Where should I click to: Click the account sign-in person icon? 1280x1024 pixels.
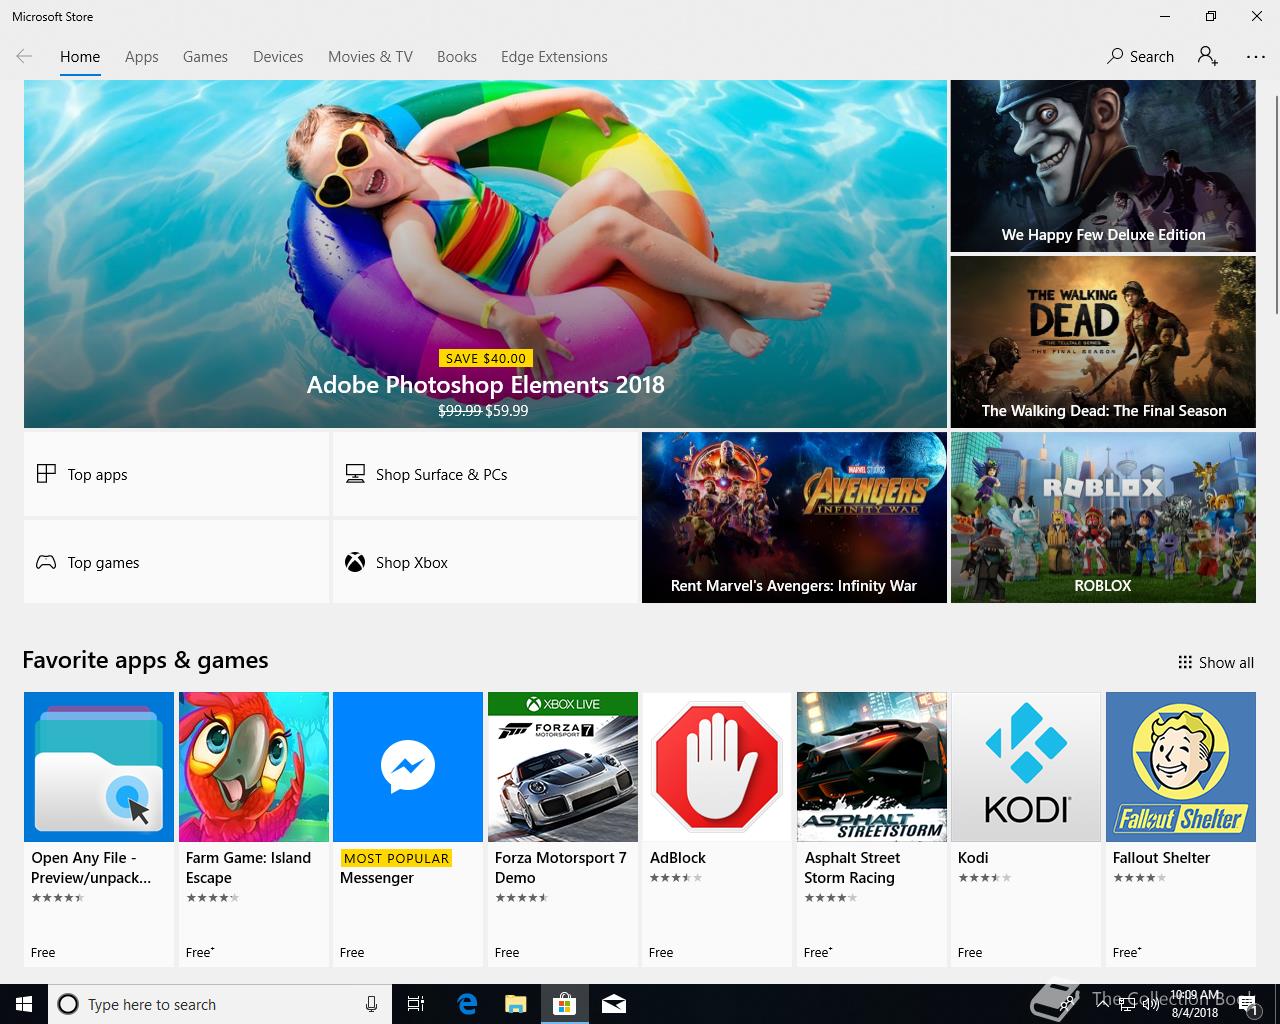click(x=1208, y=56)
